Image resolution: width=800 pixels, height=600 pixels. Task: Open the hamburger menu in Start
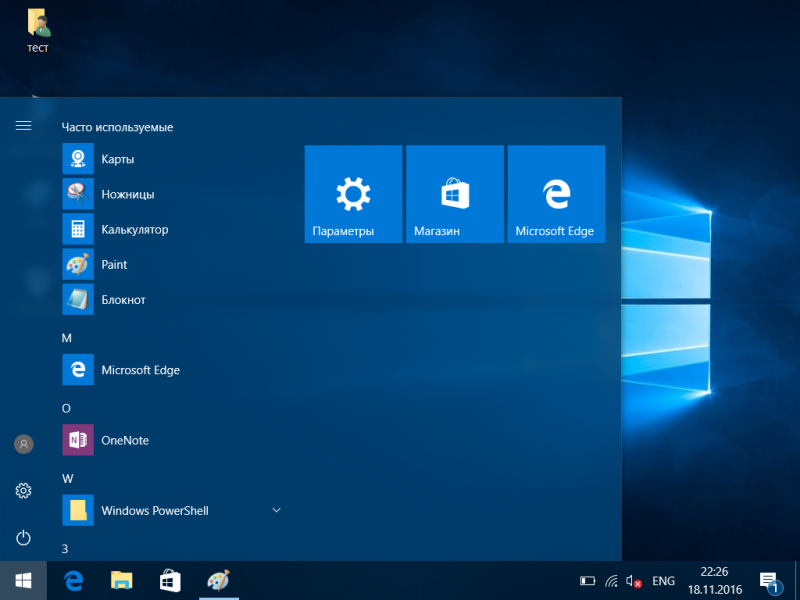point(23,126)
